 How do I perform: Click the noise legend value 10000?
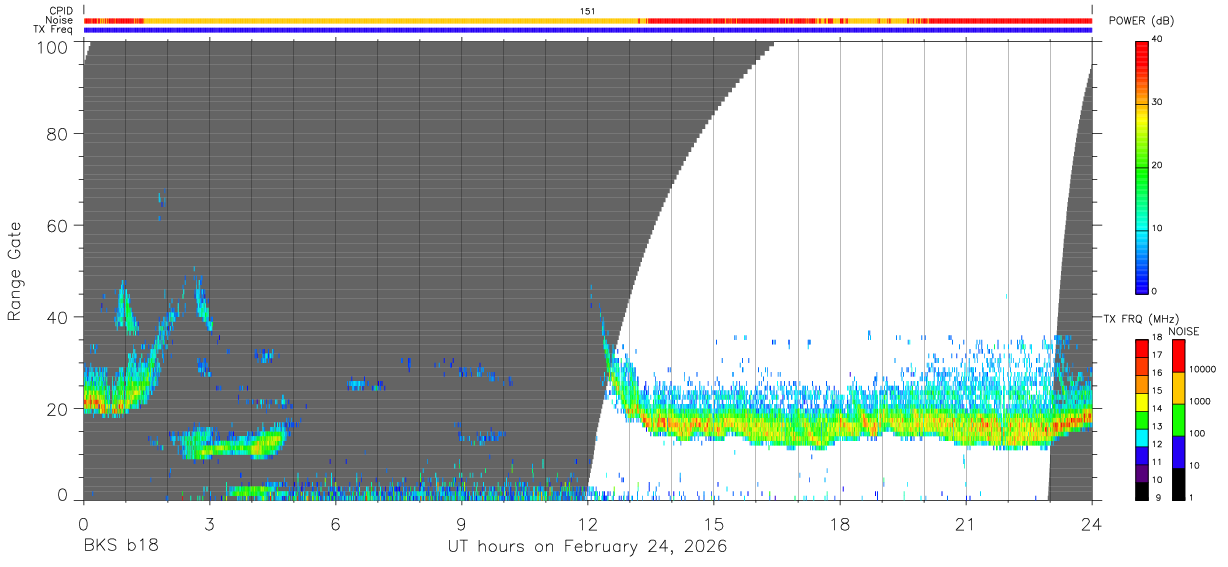click(x=1203, y=369)
